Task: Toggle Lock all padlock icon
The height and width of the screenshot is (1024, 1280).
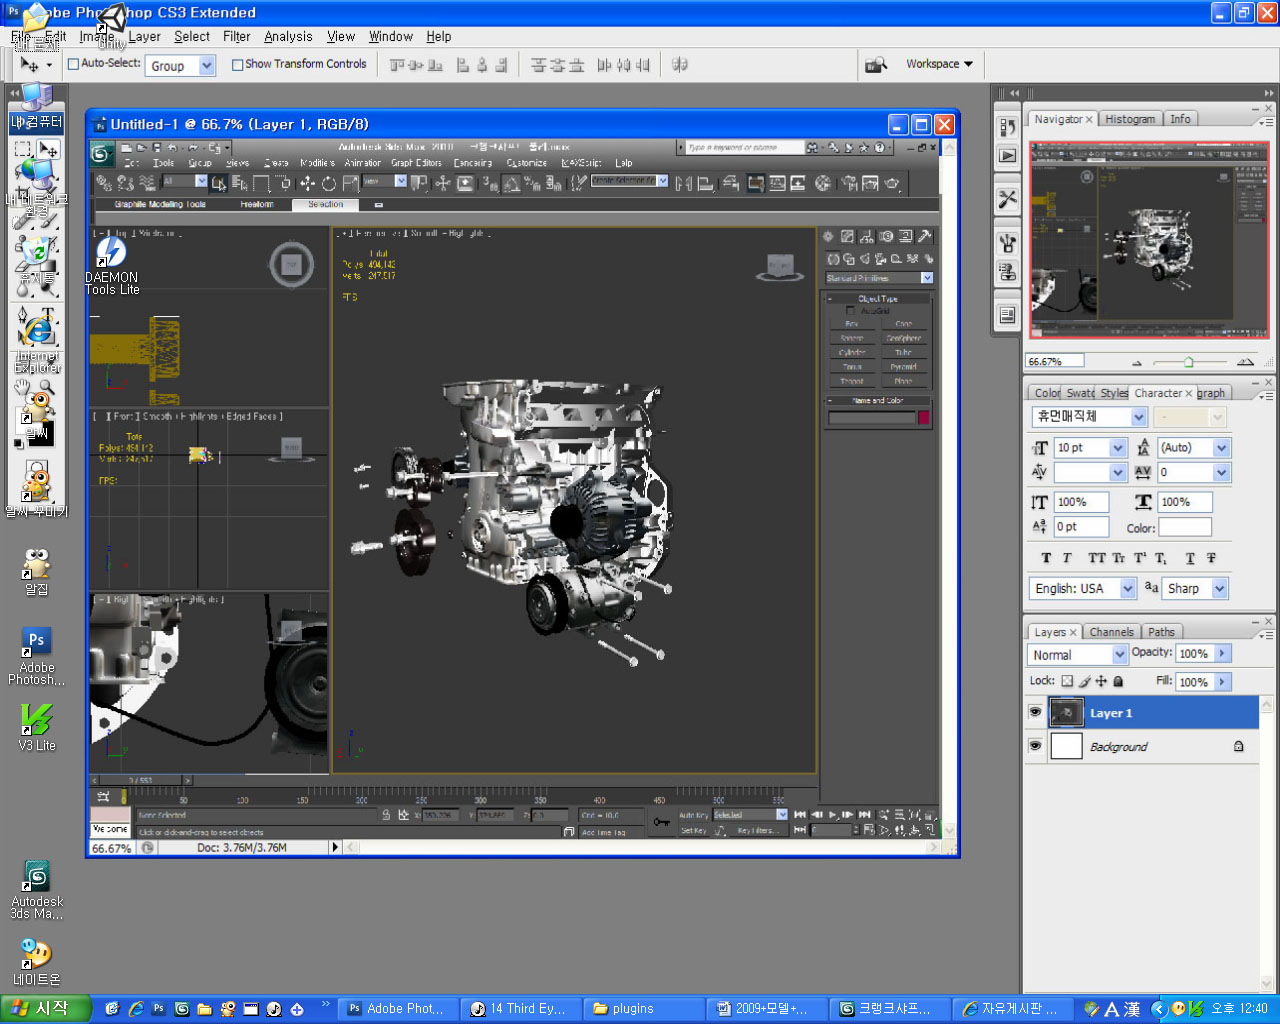Action: click(x=1118, y=681)
